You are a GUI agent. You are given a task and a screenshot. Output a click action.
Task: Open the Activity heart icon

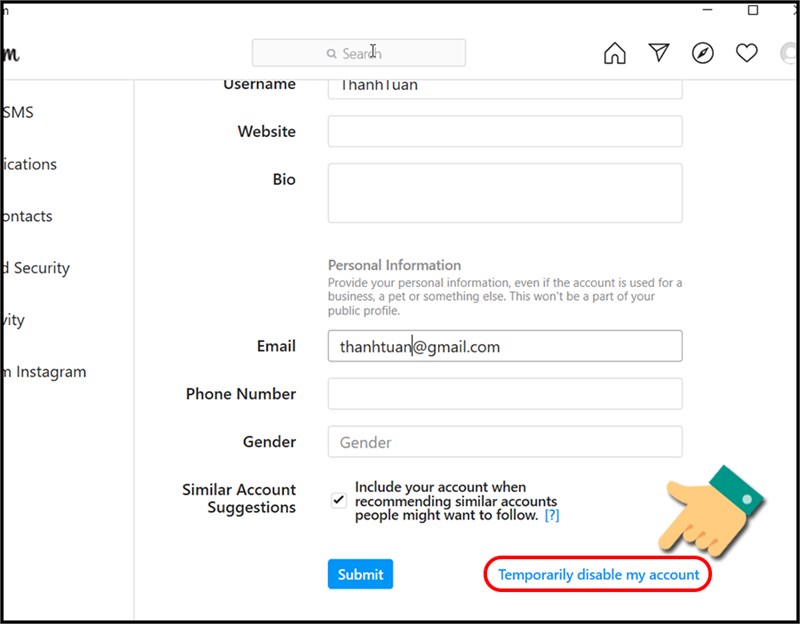pyautogui.click(x=746, y=53)
